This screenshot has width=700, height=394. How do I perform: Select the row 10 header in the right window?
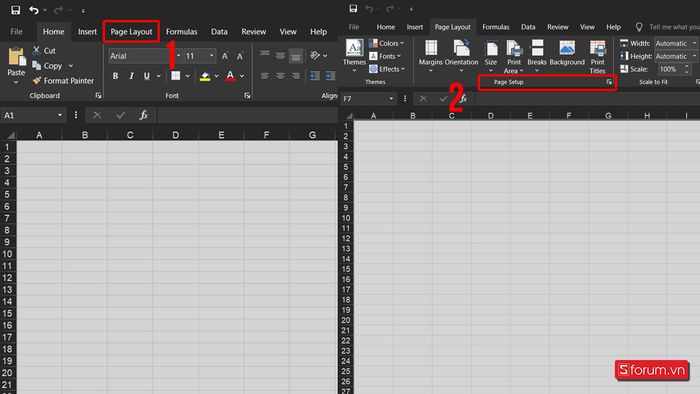346,218
